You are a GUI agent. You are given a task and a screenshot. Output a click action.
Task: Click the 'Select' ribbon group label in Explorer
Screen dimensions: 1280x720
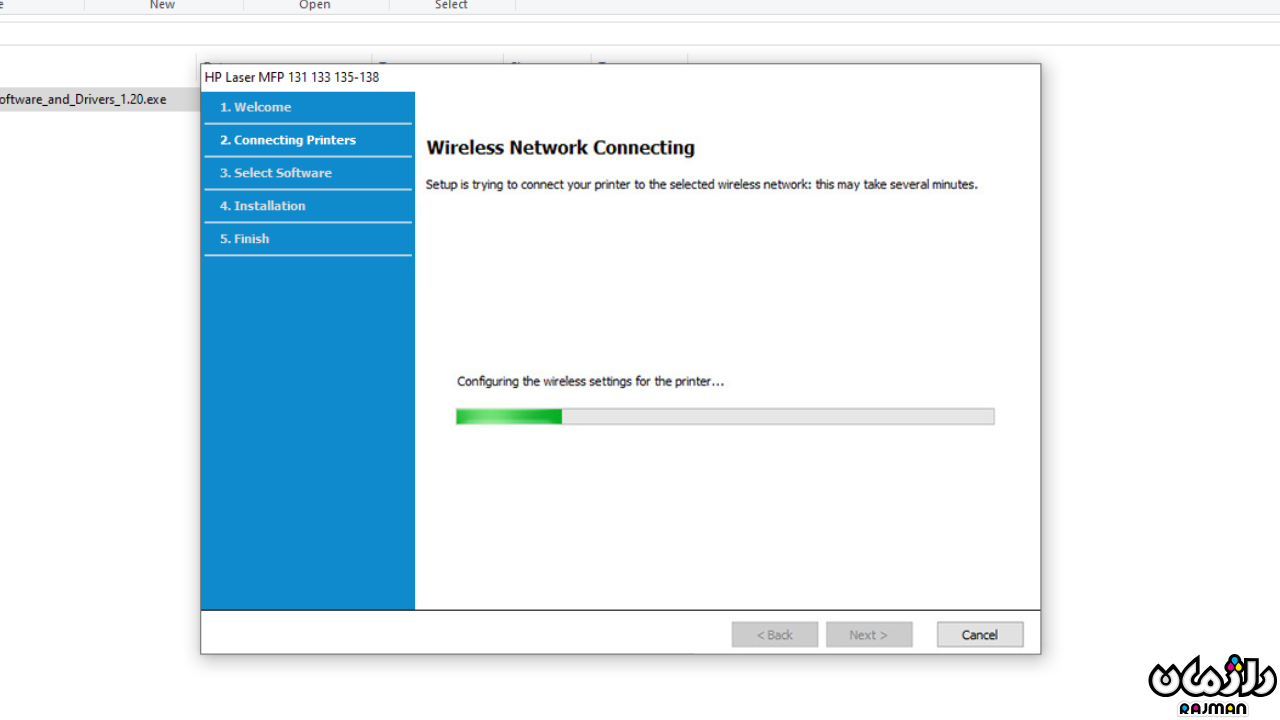[x=451, y=5]
